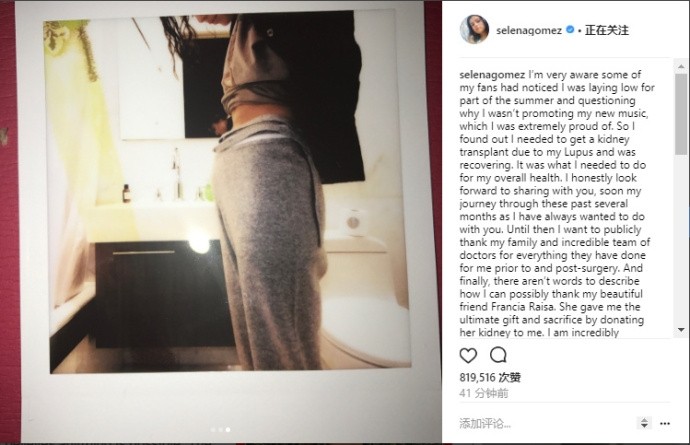Click the caption scrollbar up arrow
The height and width of the screenshot is (445, 690).
681,66
